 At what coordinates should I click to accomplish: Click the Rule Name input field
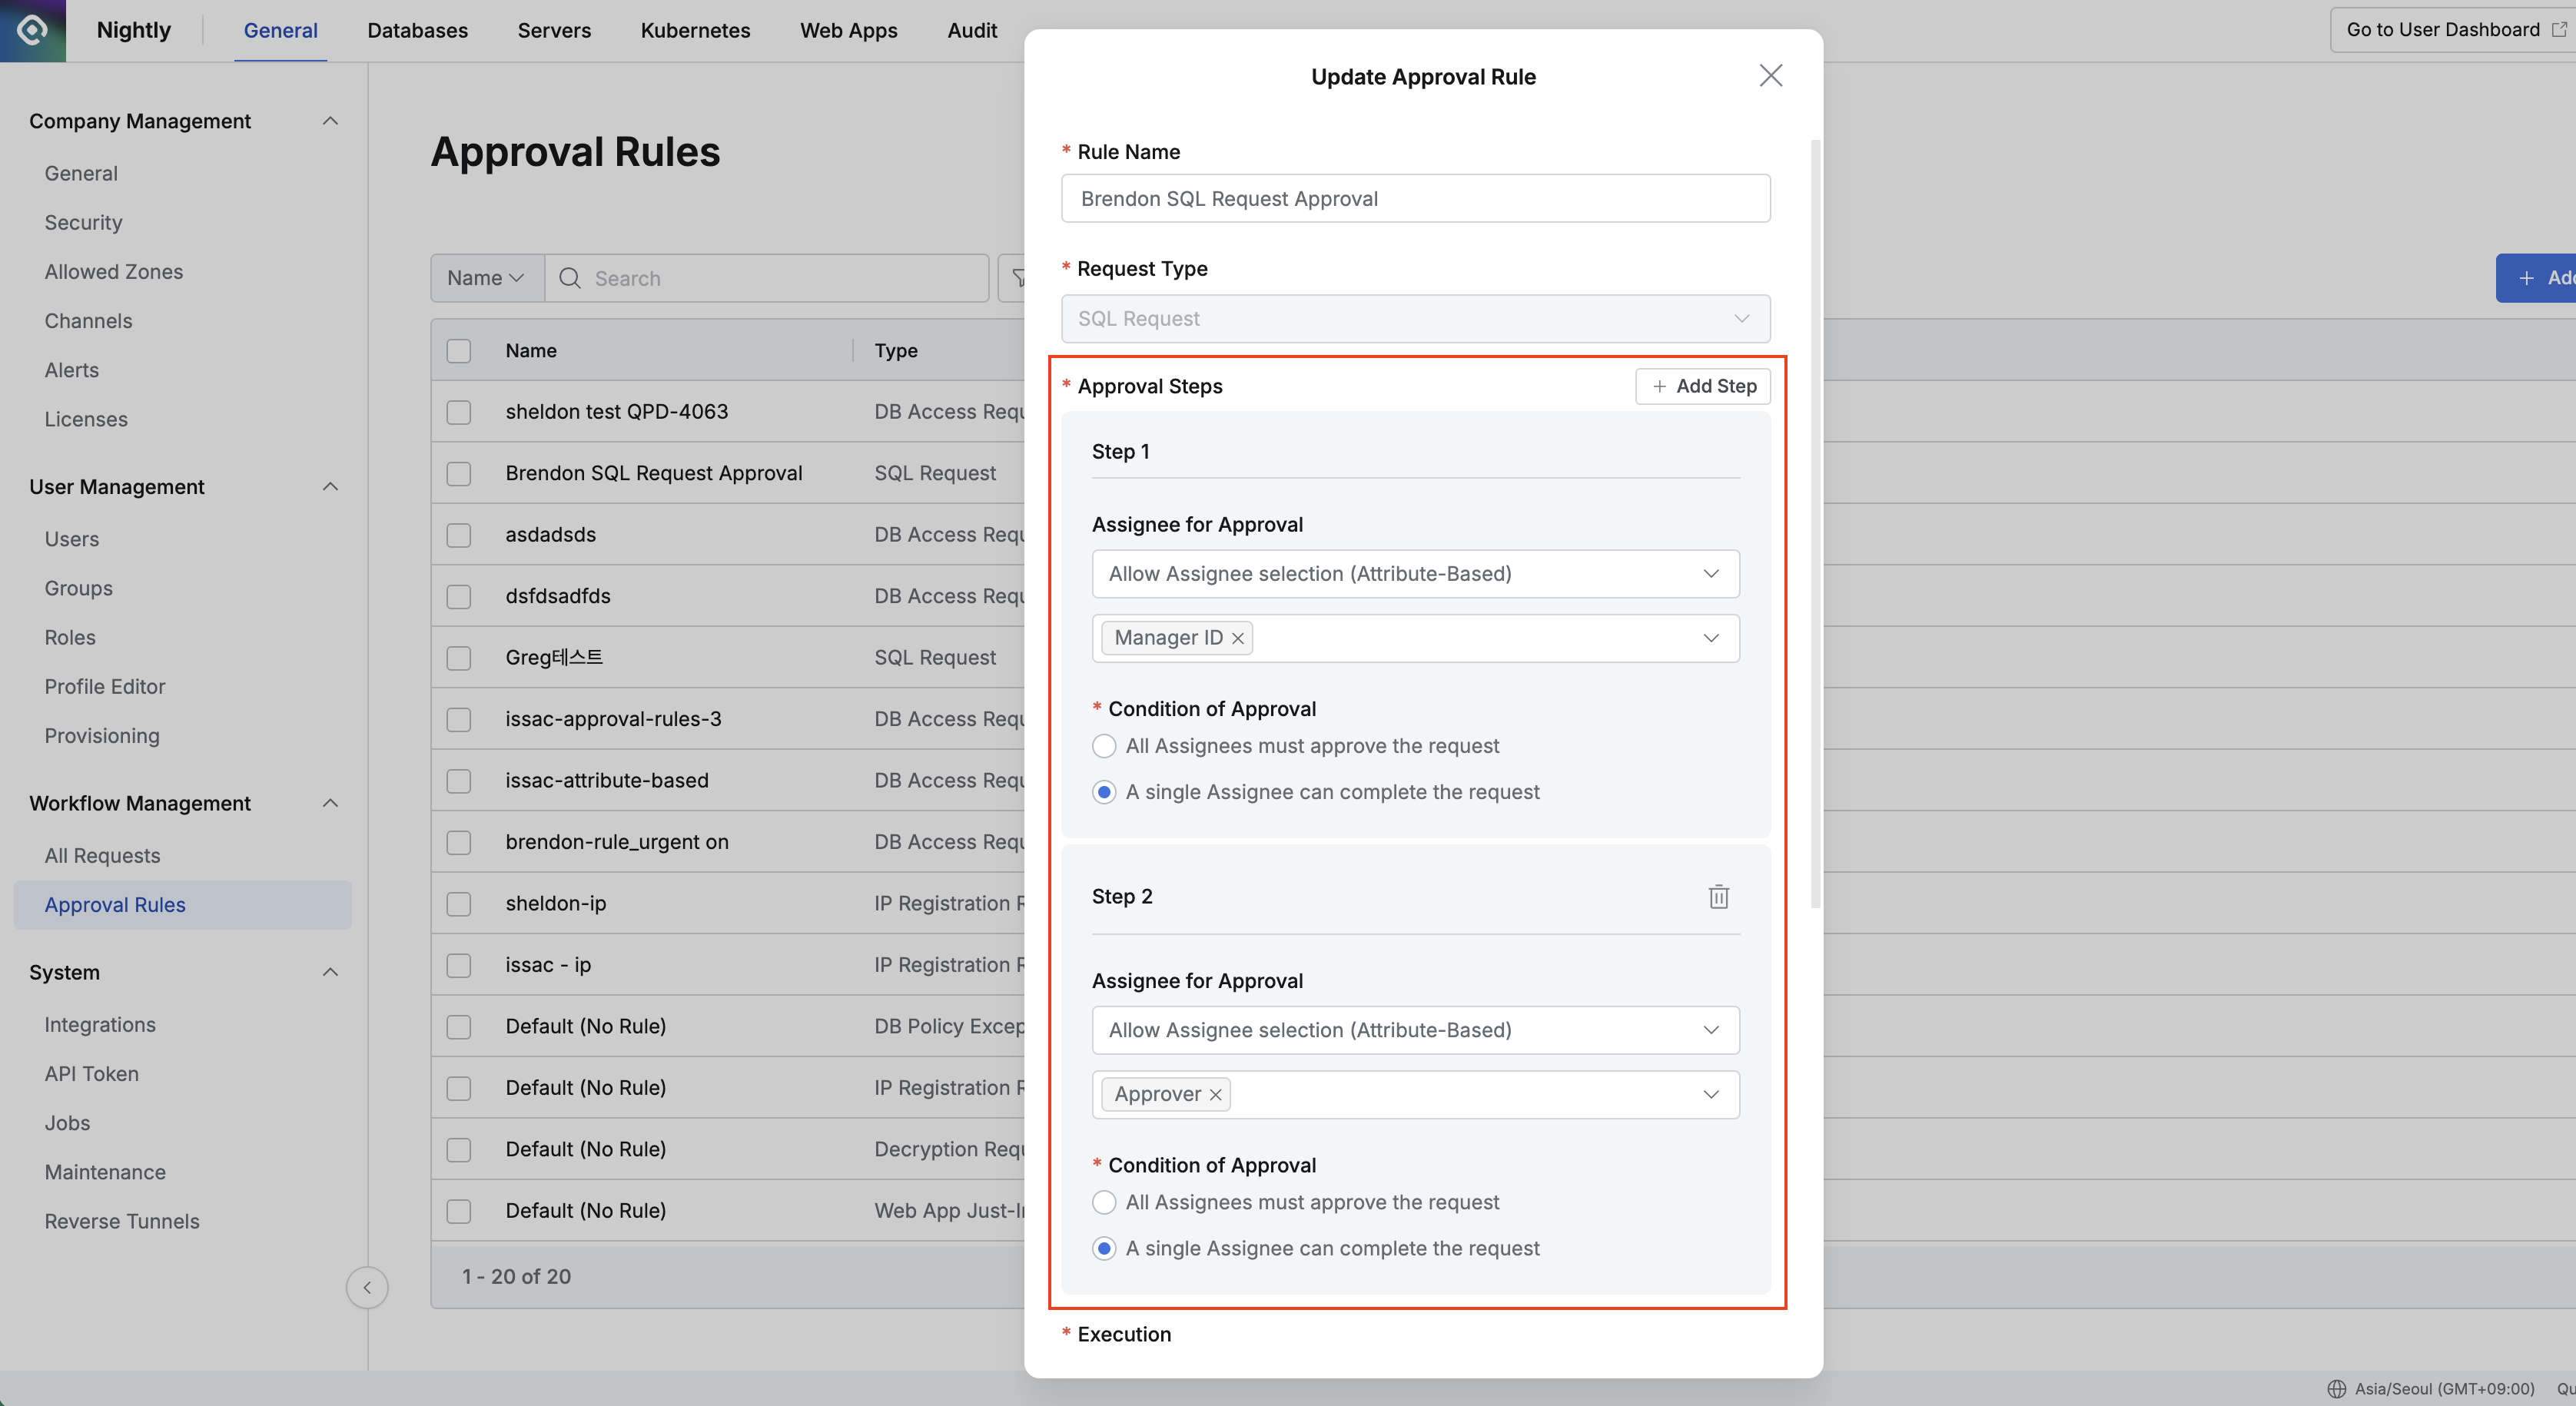click(1414, 198)
